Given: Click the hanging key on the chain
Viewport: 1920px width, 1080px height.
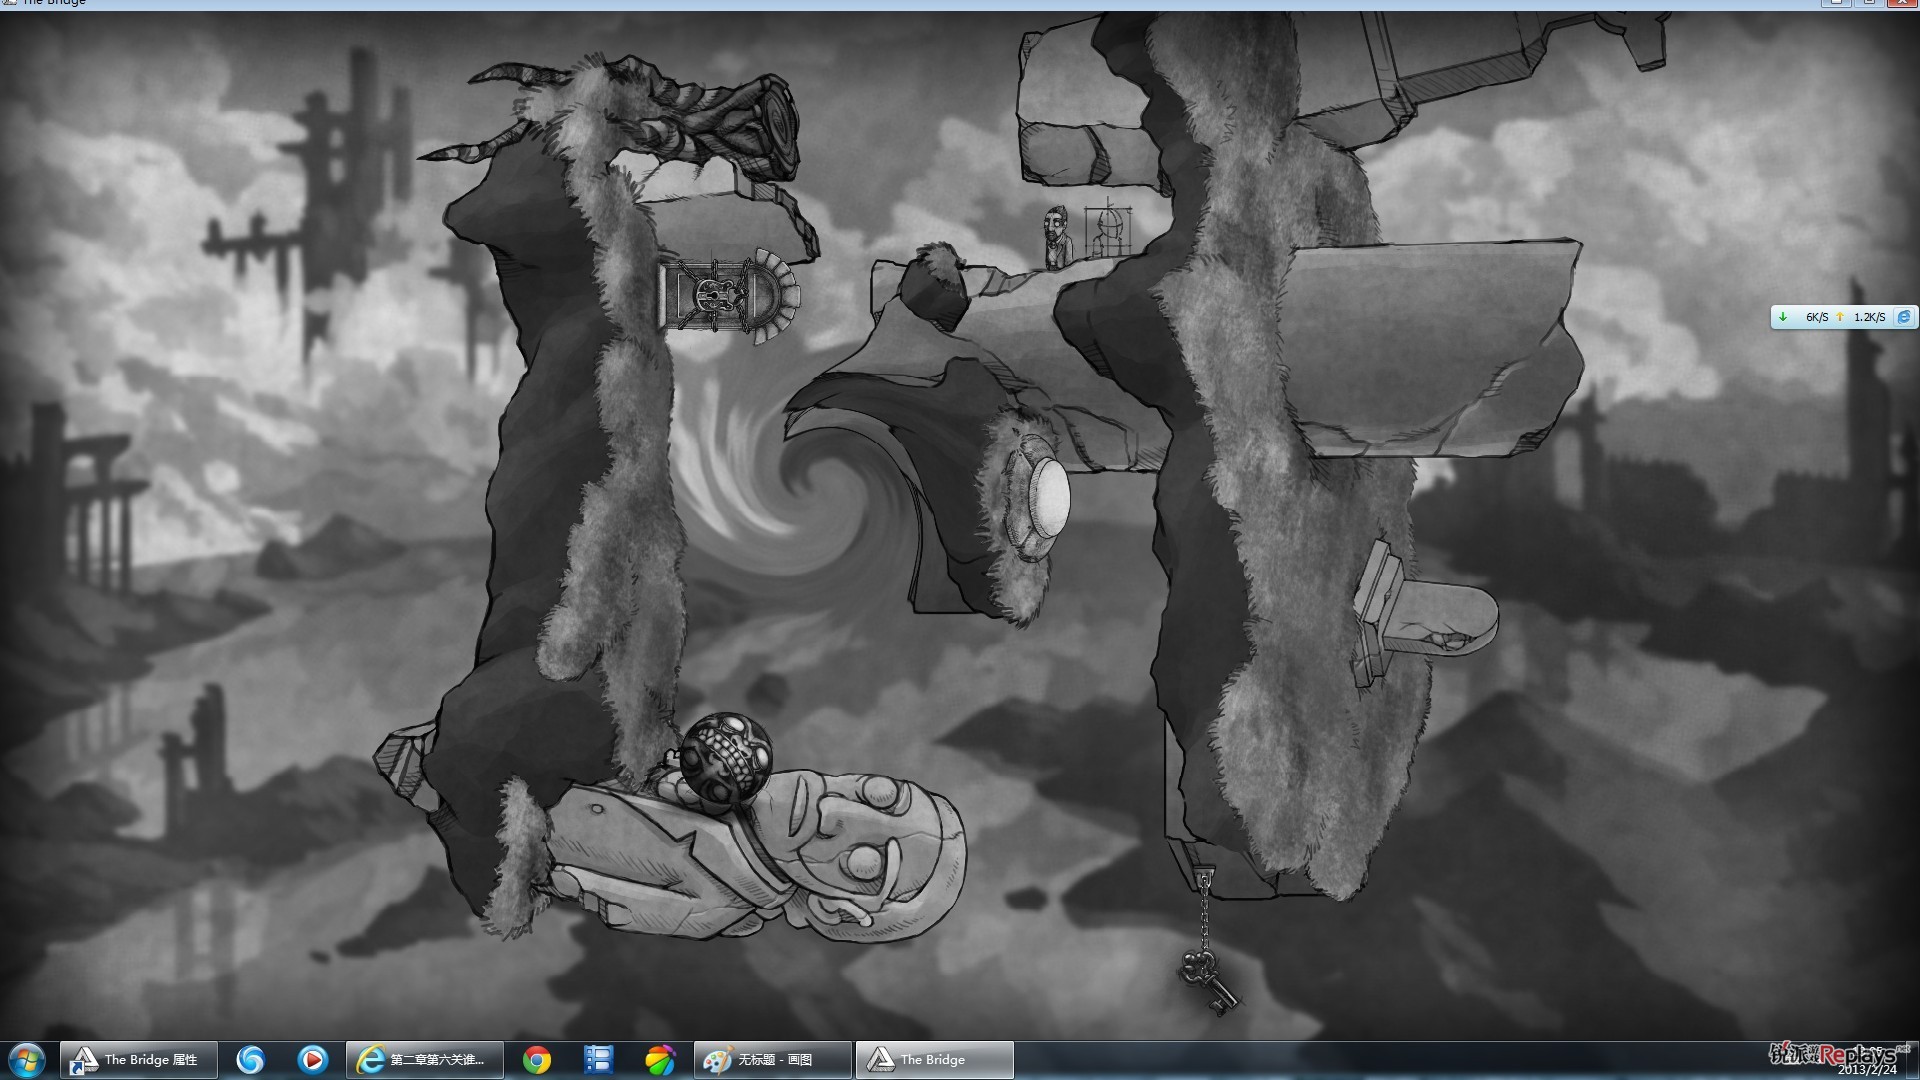Looking at the screenshot, I should pos(1207,981).
